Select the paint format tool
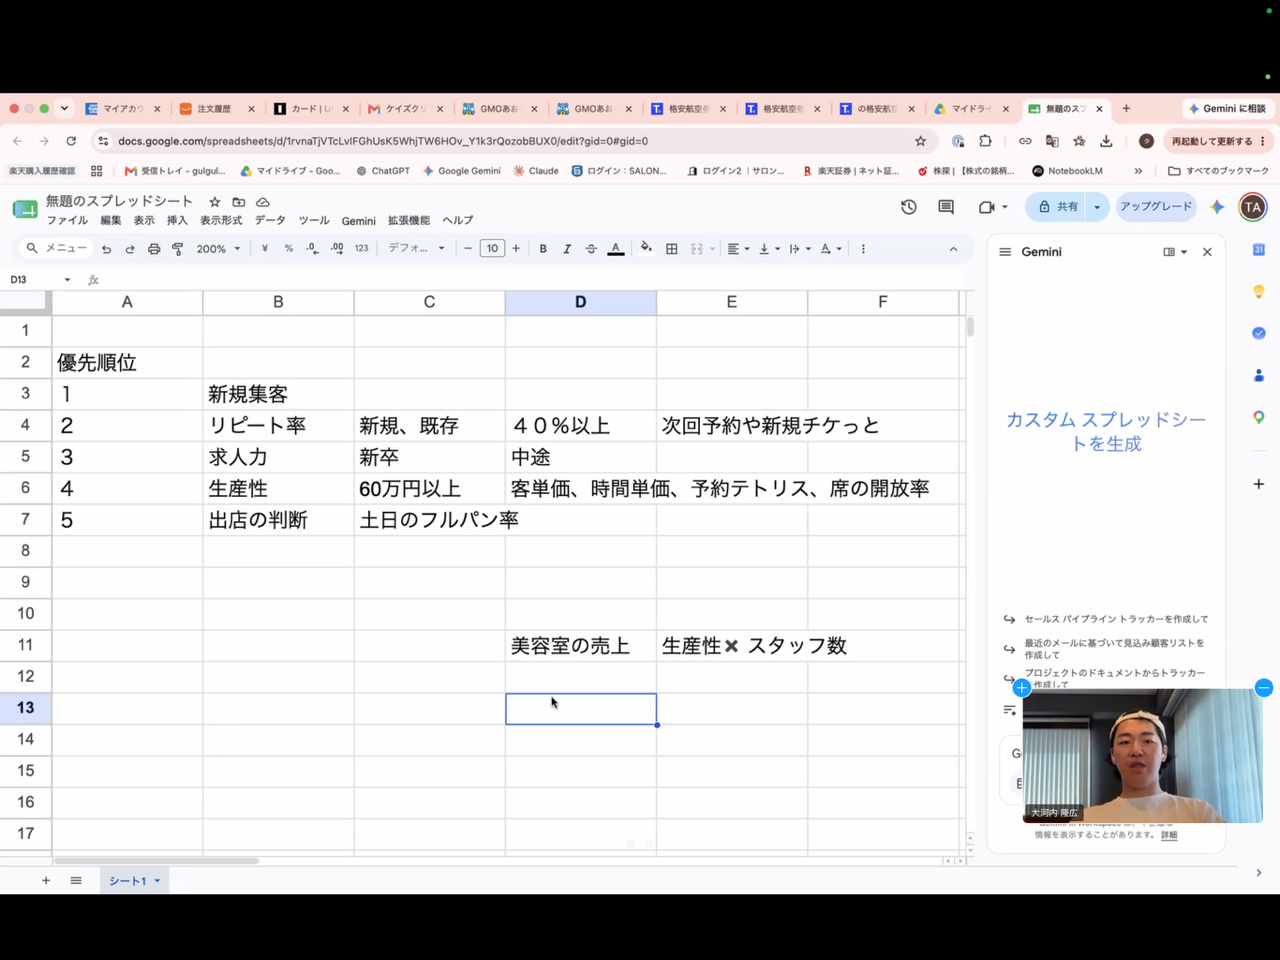The image size is (1280, 960). click(178, 249)
